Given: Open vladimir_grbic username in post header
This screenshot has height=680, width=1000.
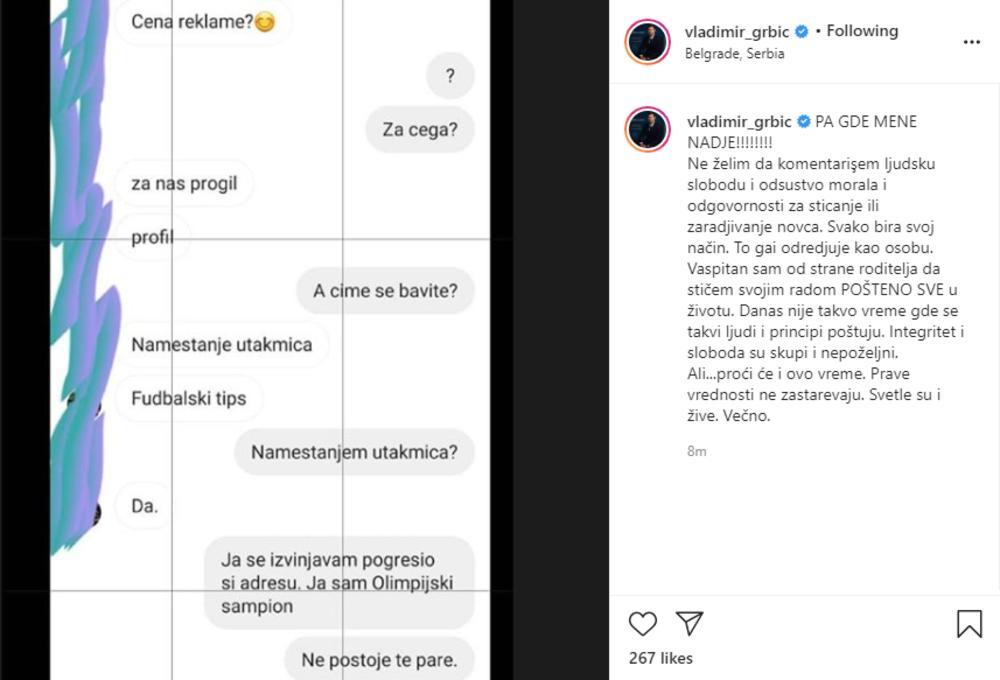Looking at the screenshot, I should (x=737, y=31).
